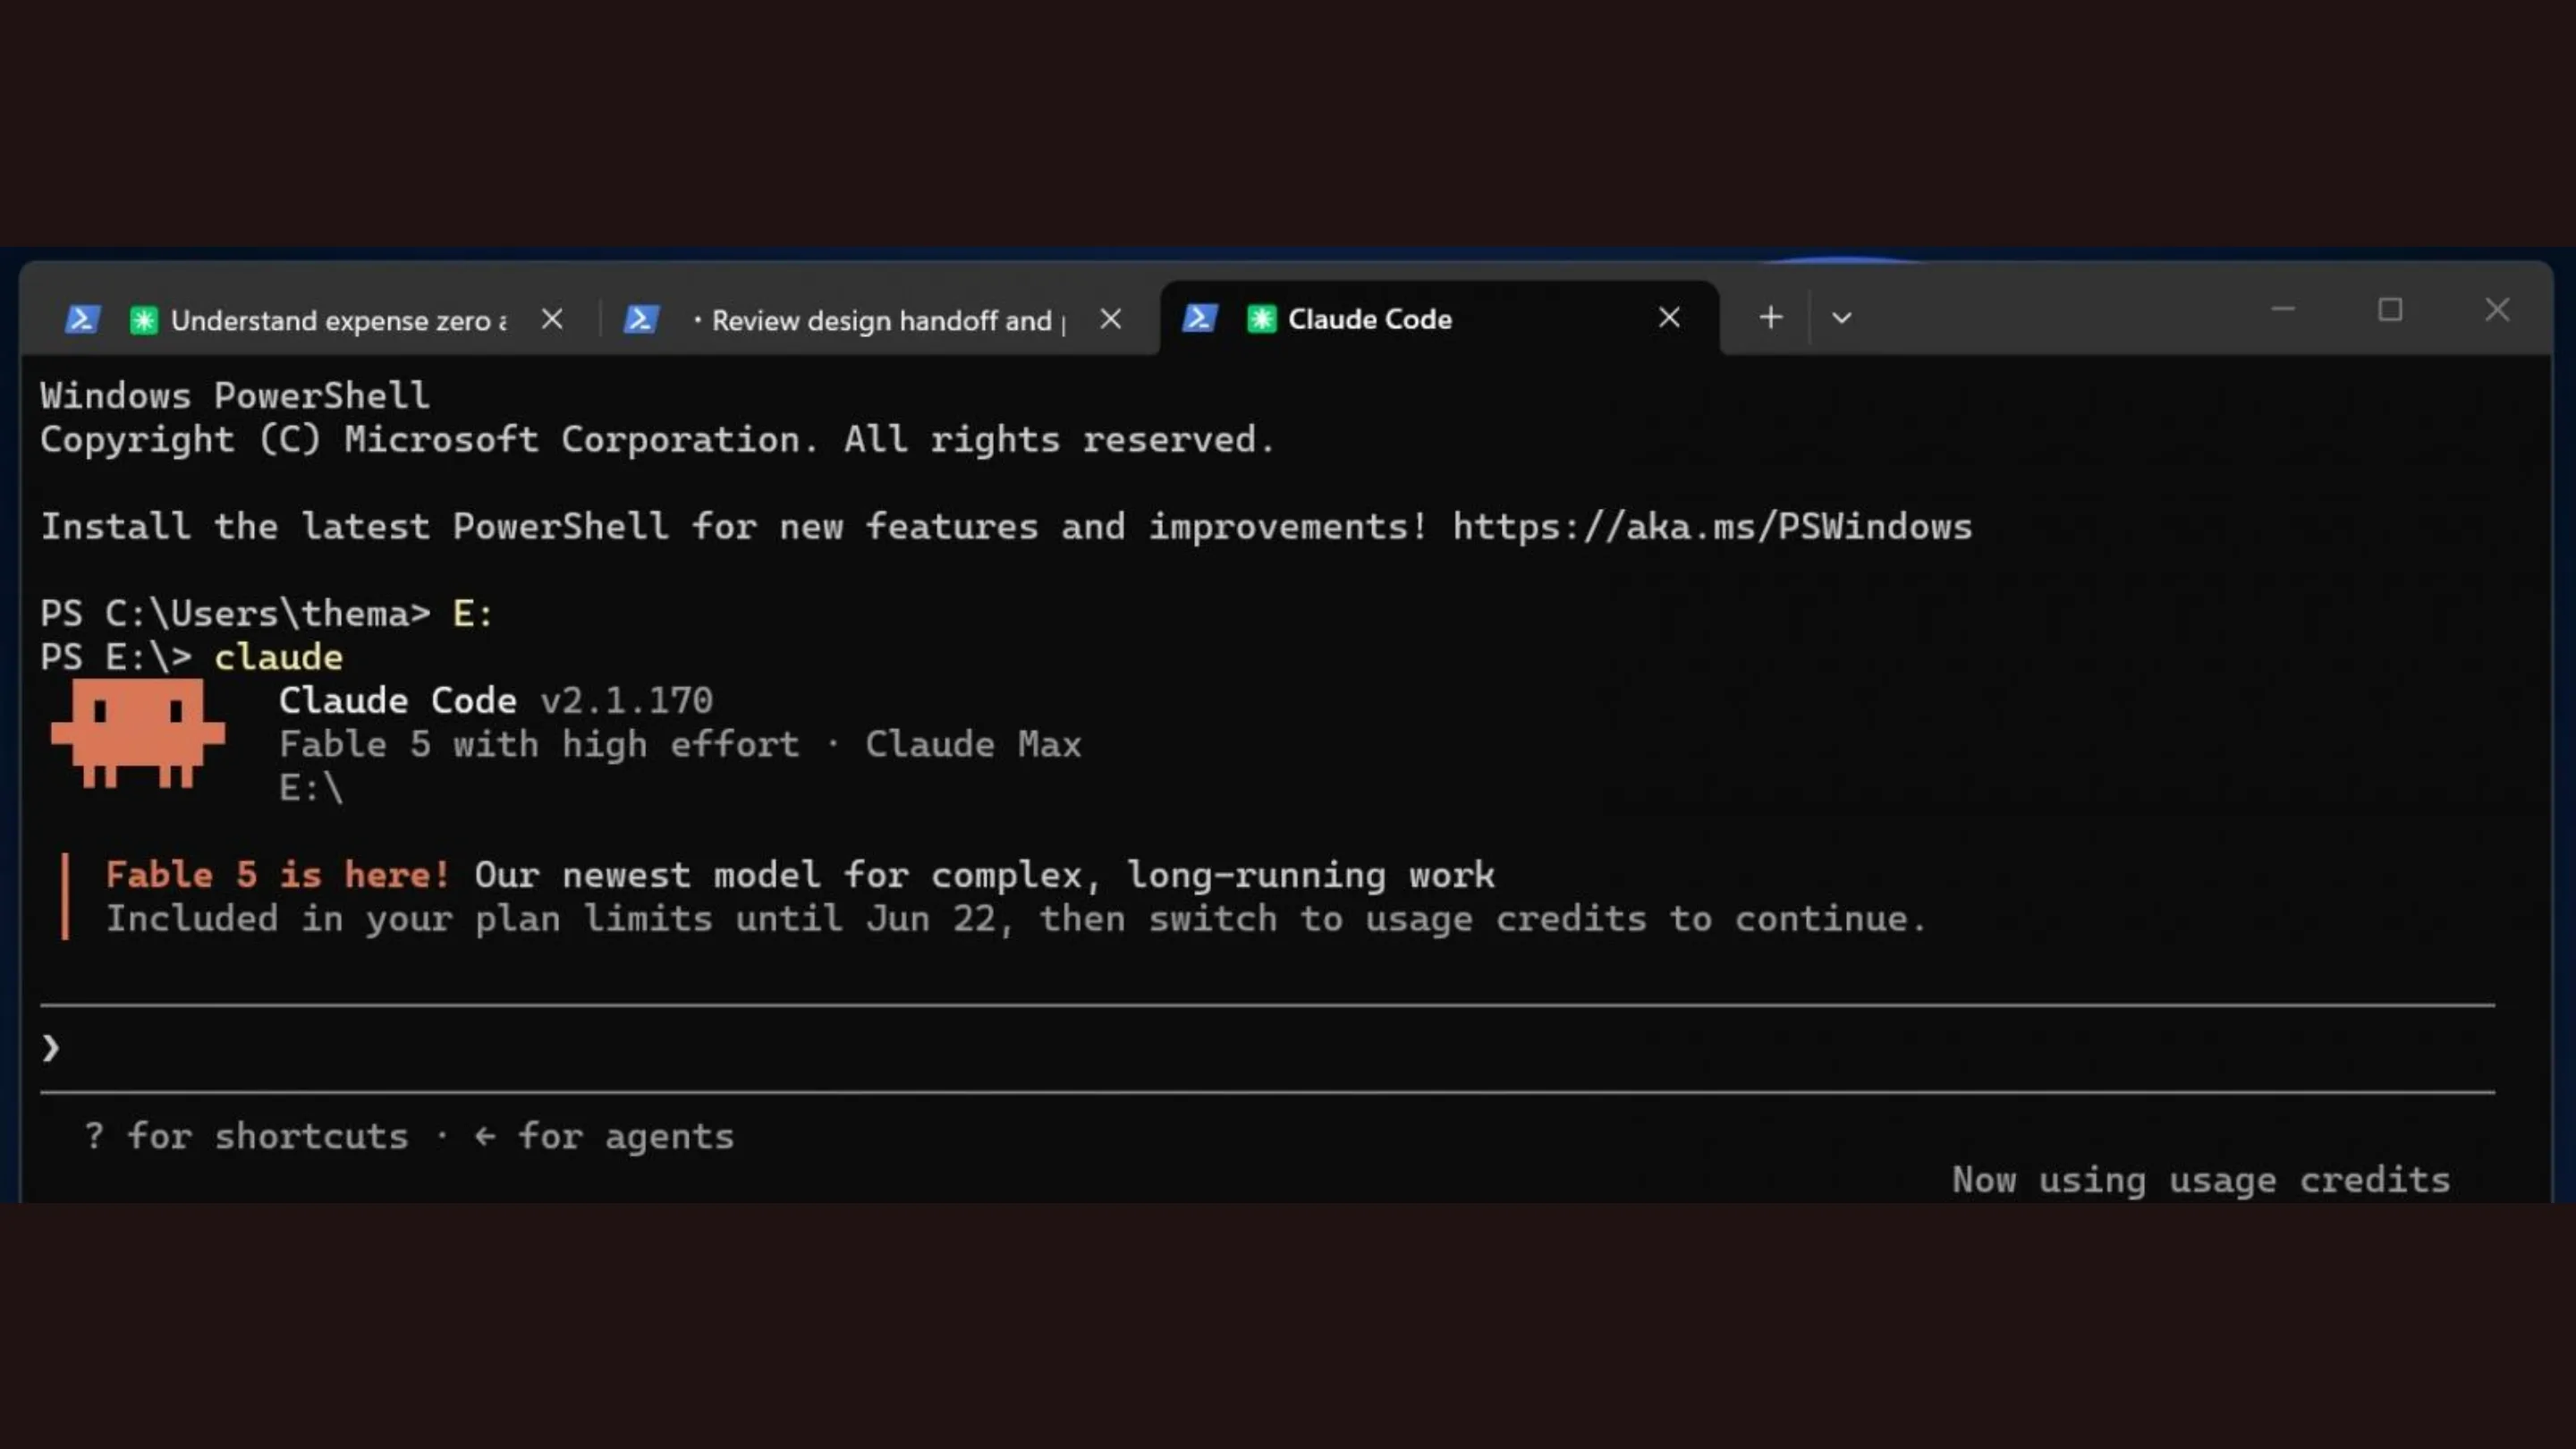This screenshot has height=1449, width=2576.
Task: Click green Claude icon on Understand expense tab
Action: [144, 320]
